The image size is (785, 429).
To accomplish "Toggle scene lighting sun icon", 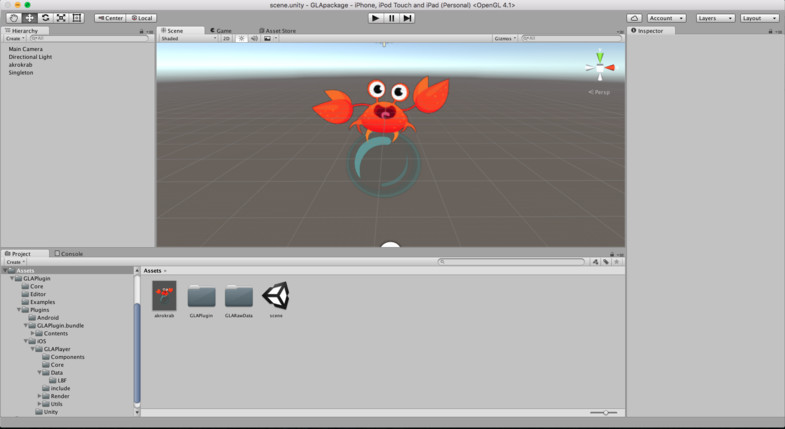I will 241,39.
